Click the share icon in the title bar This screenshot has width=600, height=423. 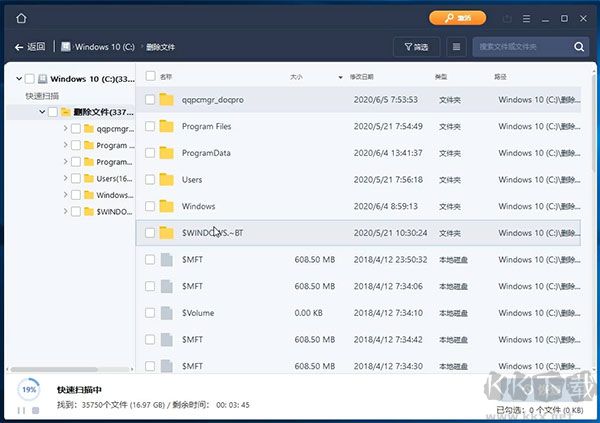[508, 18]
